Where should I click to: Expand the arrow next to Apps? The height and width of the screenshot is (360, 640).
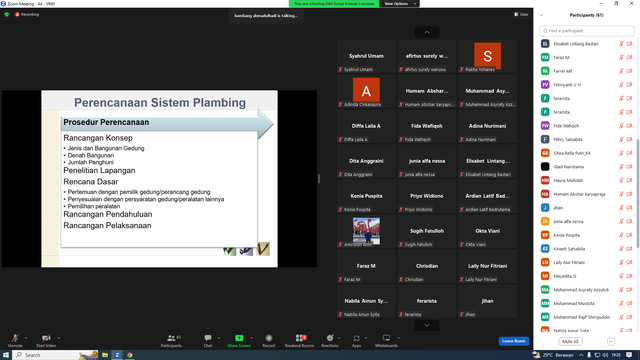point(366,338)
